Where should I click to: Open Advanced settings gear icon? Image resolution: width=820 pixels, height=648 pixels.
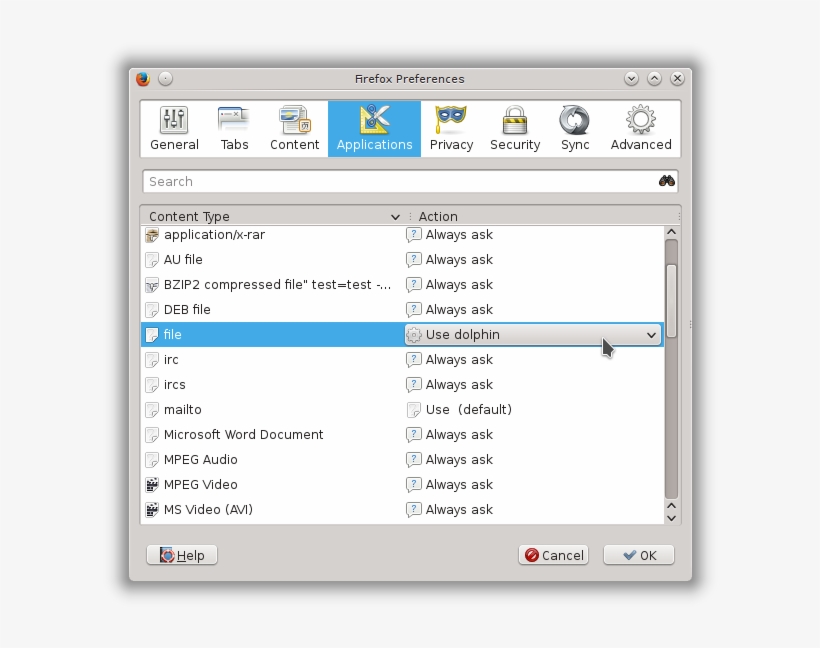coord(640,120)
